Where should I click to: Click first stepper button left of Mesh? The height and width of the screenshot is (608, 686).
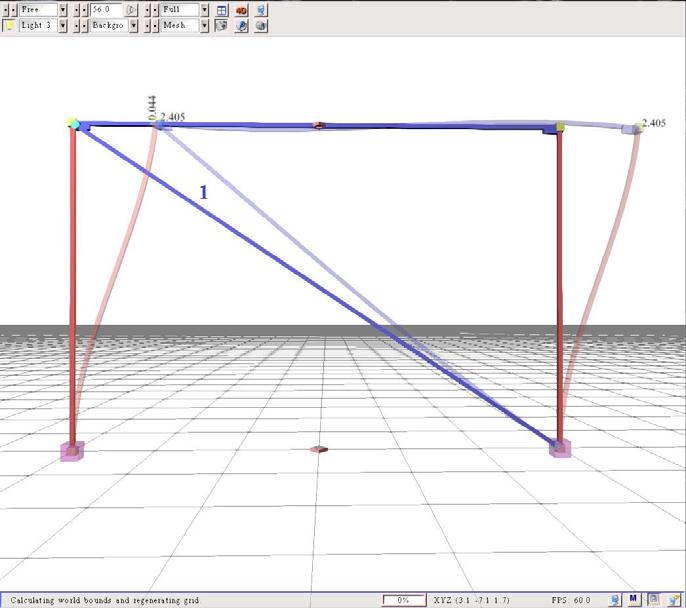coord(147,25)
